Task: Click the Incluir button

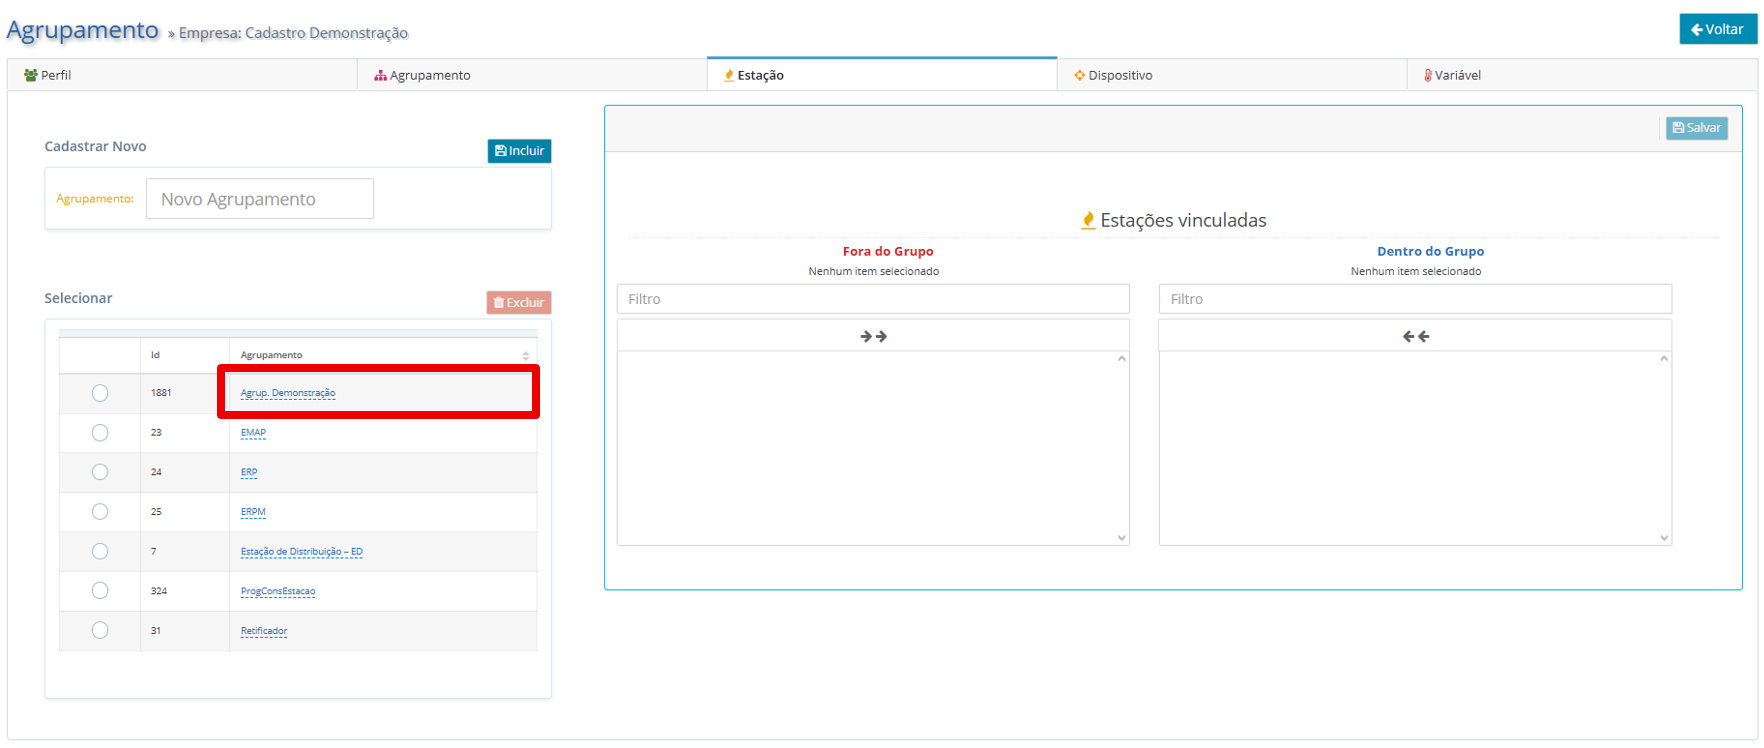Action: pyautogui.click(x=519, y=151)
